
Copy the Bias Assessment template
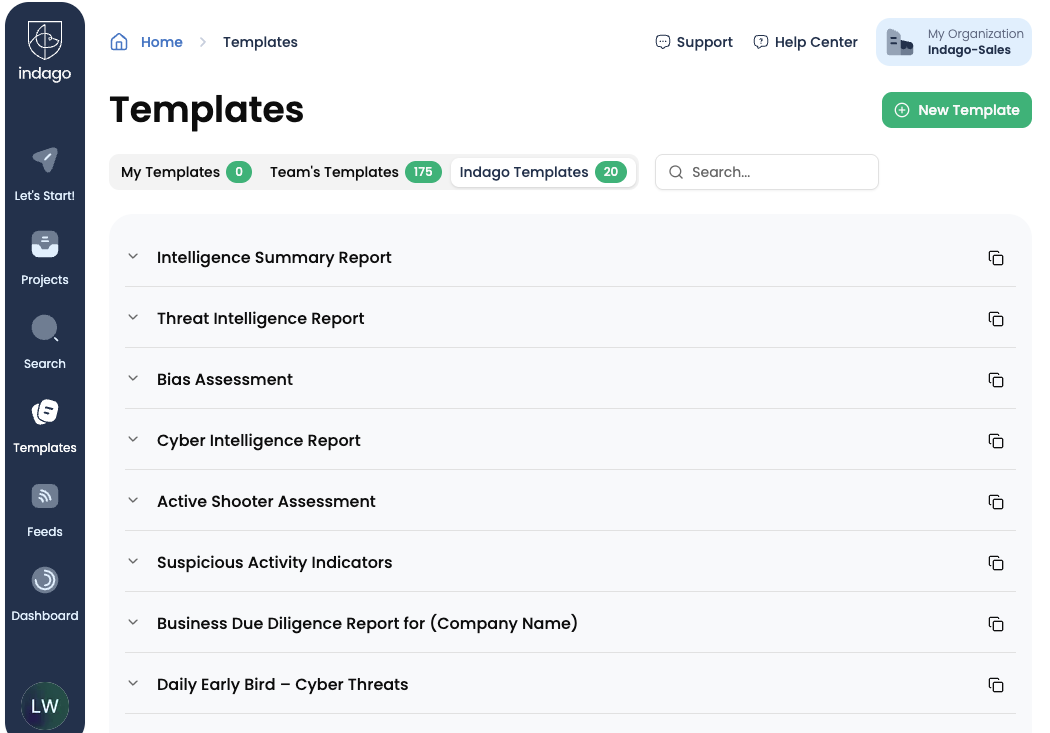pyautogui.click(x=996, y=380)
